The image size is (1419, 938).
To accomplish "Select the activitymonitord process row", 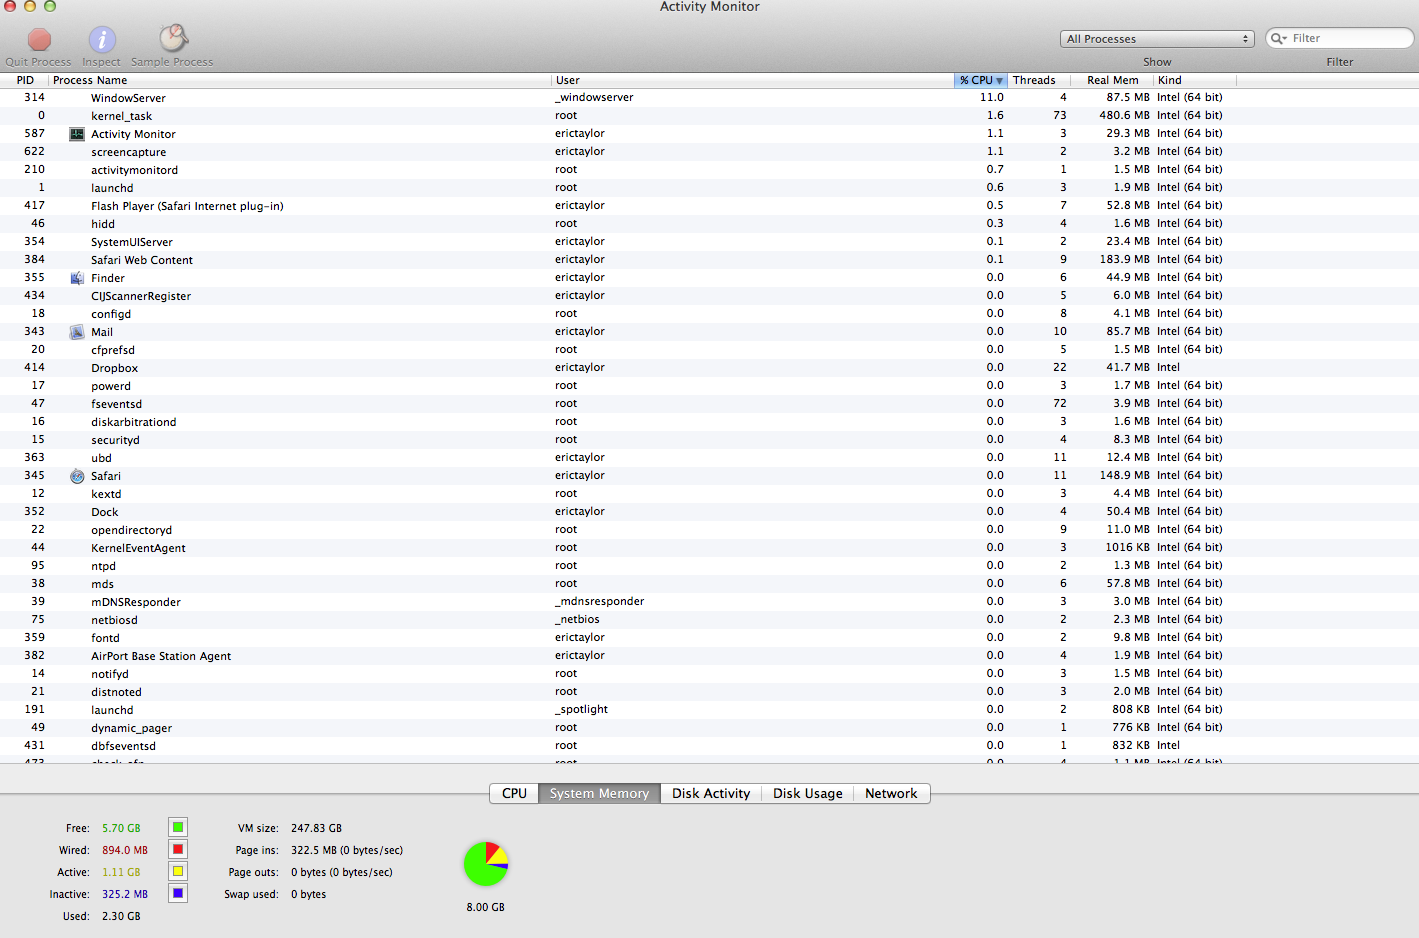I will 709,170.
